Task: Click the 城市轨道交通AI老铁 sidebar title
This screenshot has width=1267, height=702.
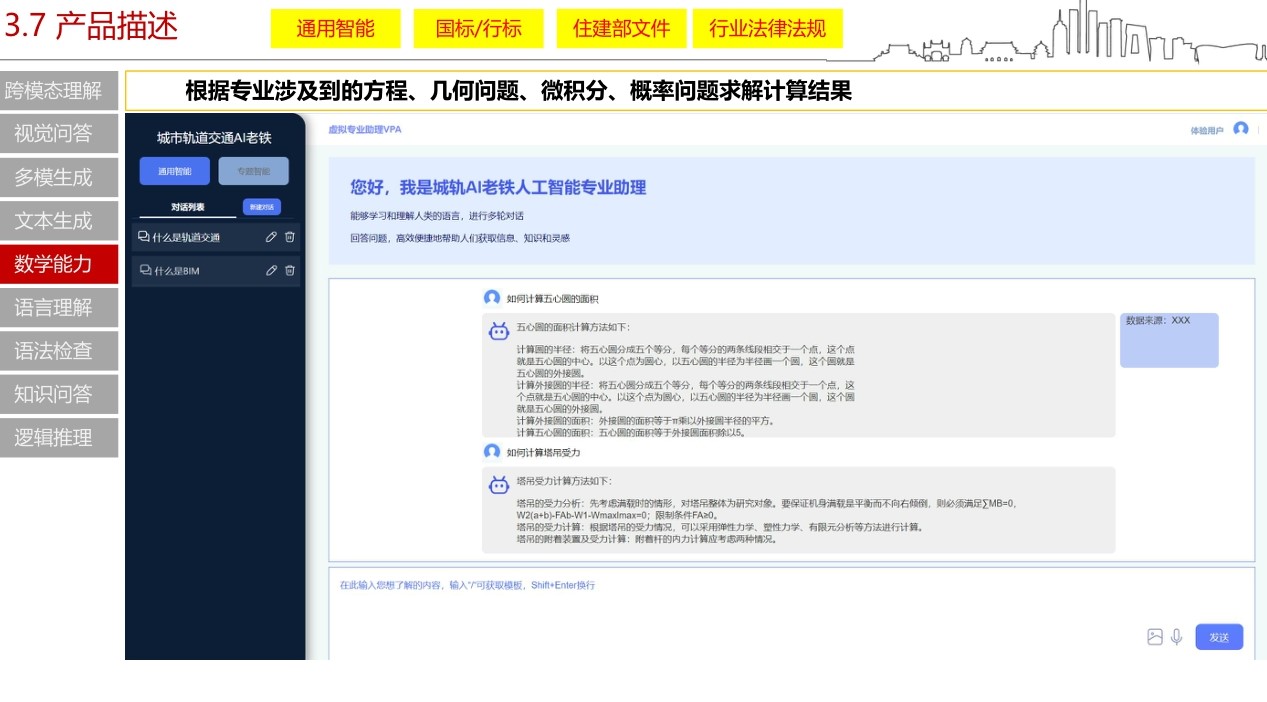Action: tap(214, 137)
